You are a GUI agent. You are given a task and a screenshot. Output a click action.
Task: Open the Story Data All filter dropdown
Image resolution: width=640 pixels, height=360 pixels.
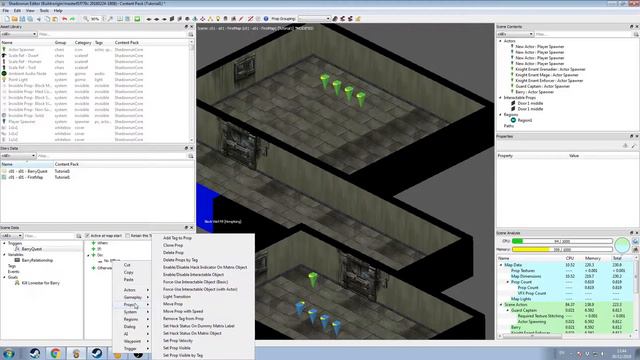(18, 156)
